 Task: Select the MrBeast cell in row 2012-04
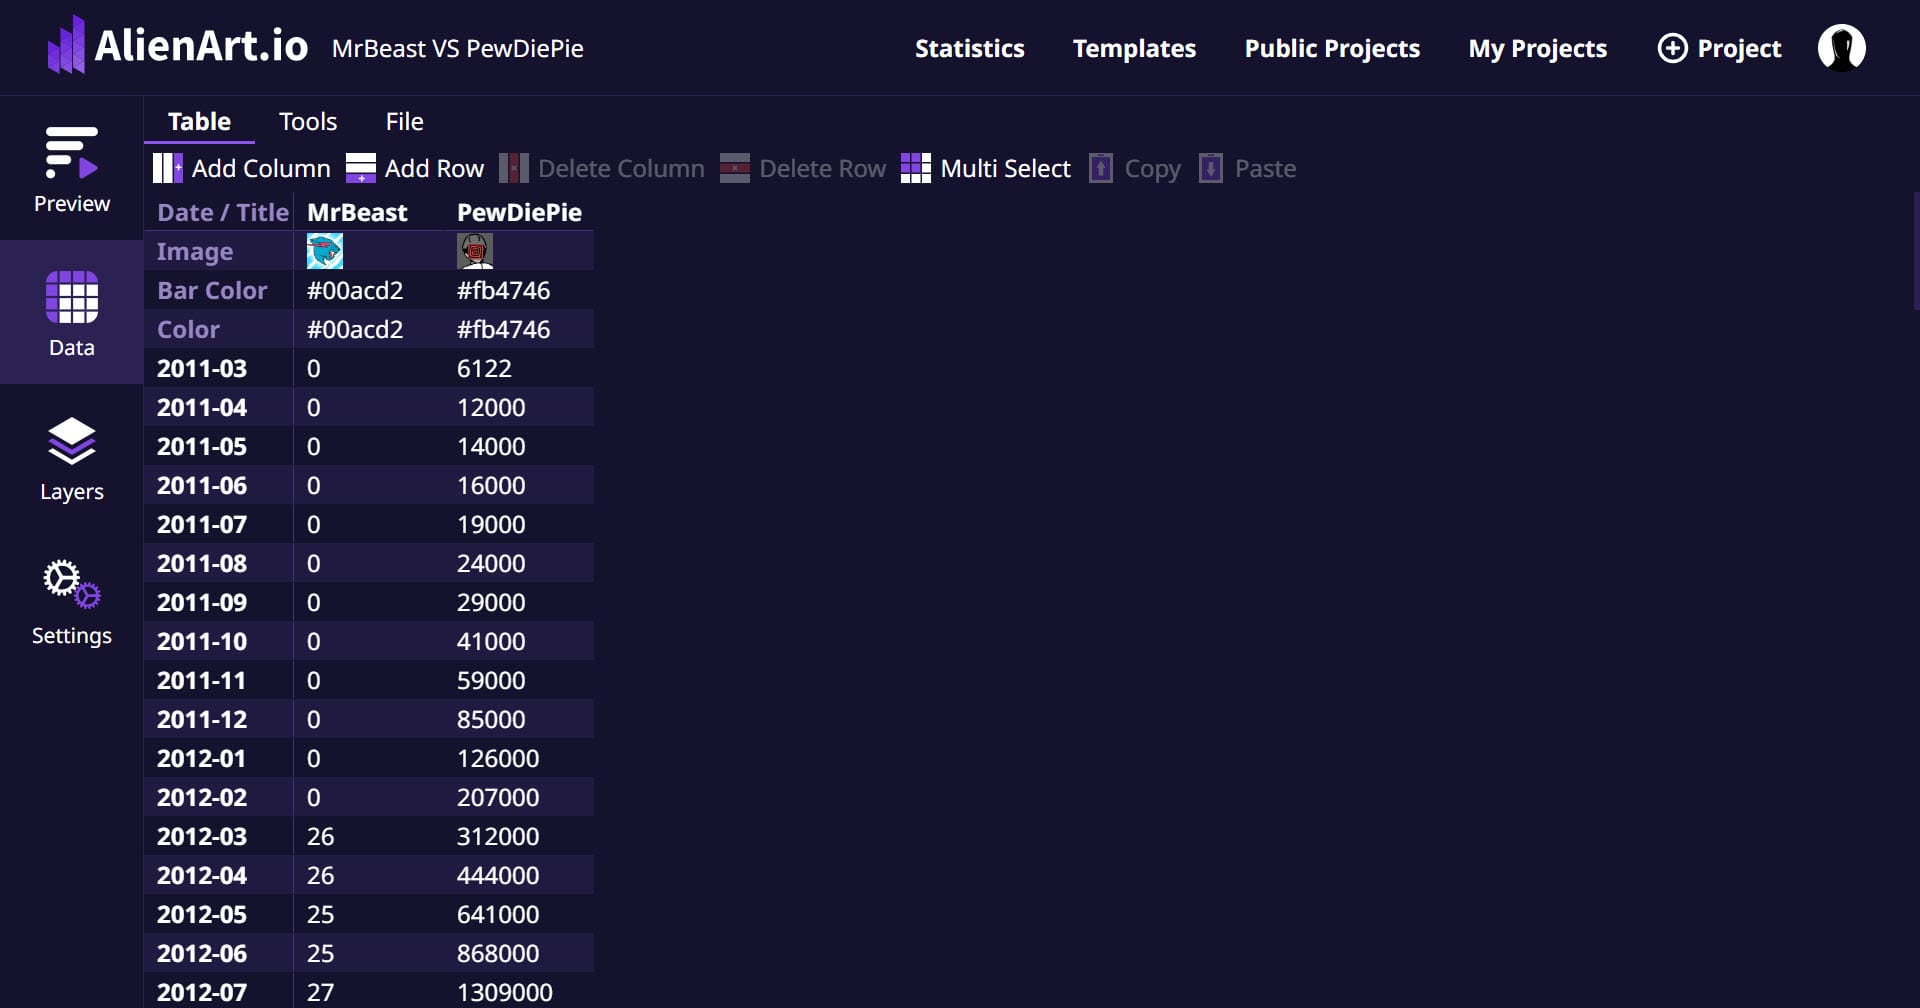click(x=368, y=875)
